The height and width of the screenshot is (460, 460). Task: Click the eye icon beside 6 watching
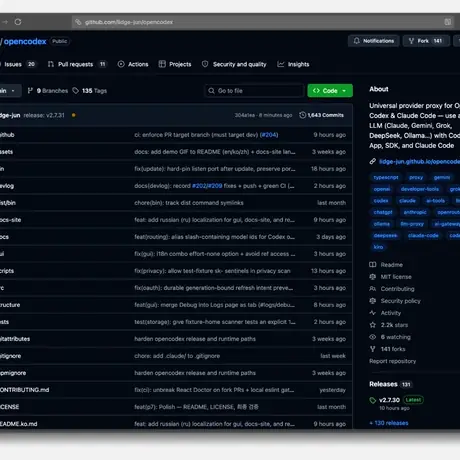click(373, 337)
